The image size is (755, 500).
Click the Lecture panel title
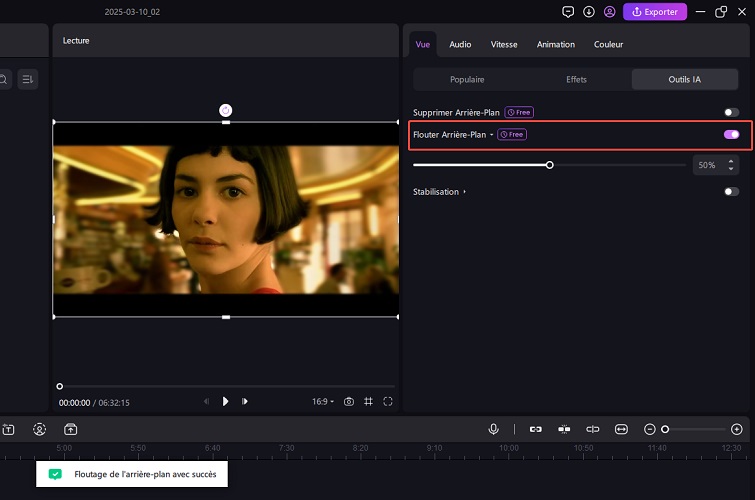click(x=76, y=41)
